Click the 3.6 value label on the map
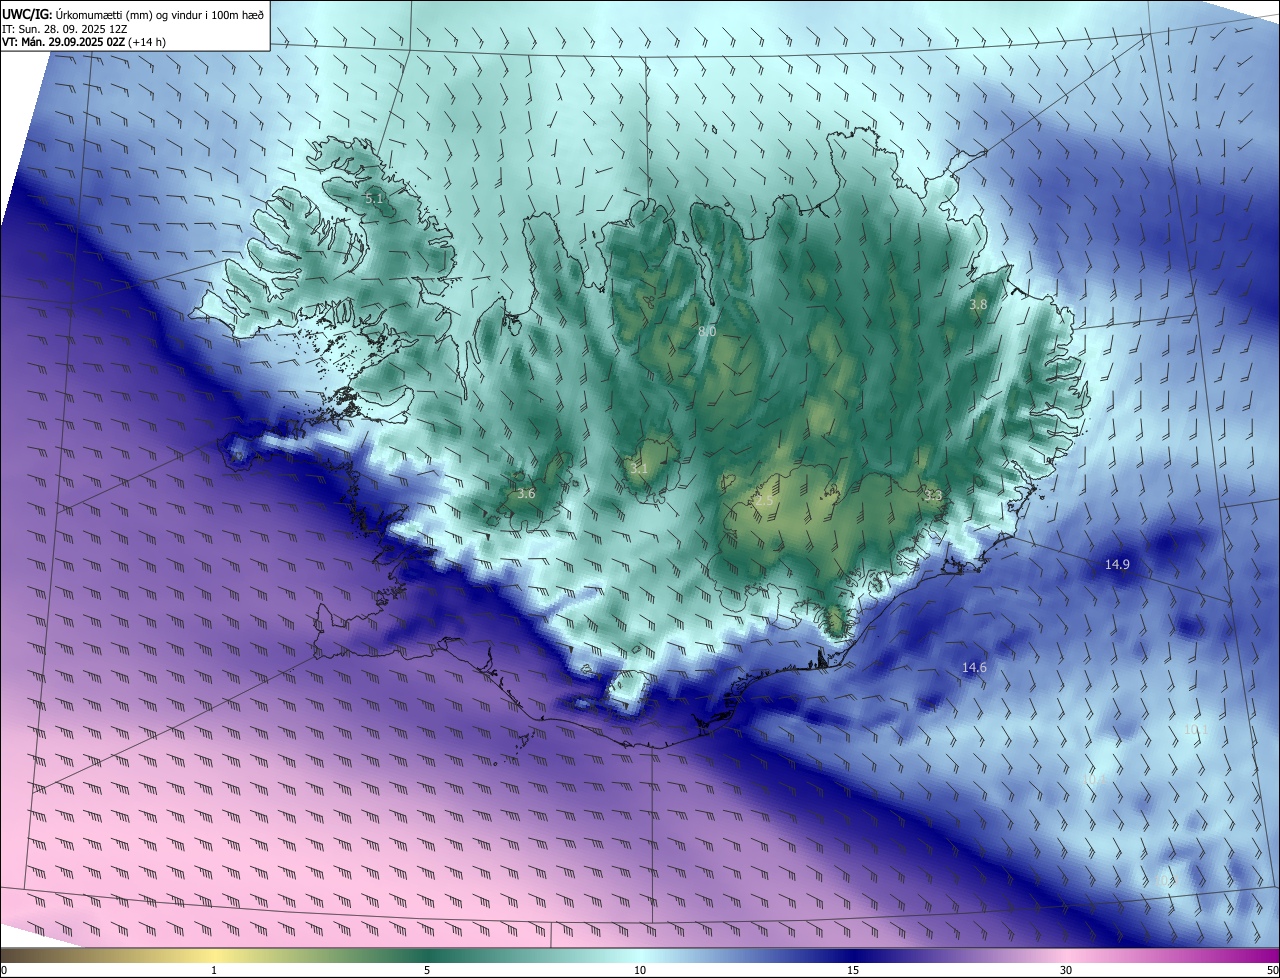The image size is (1280, 978). click(526, 493)
